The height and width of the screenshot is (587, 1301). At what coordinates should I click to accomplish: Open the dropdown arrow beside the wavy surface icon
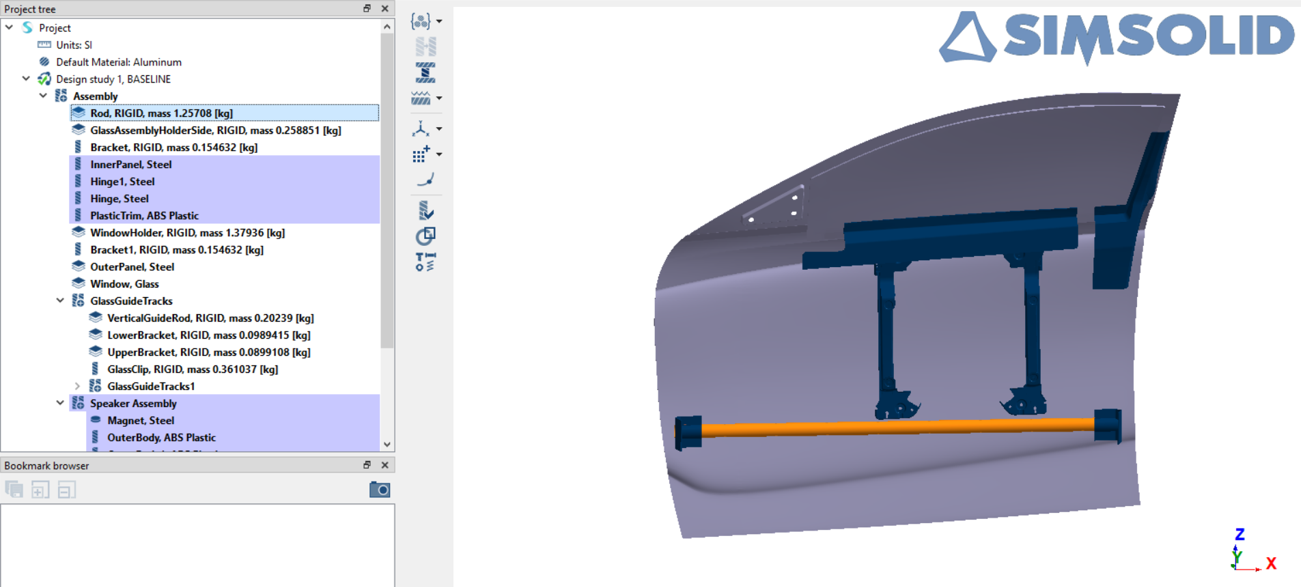coord(439,99)
